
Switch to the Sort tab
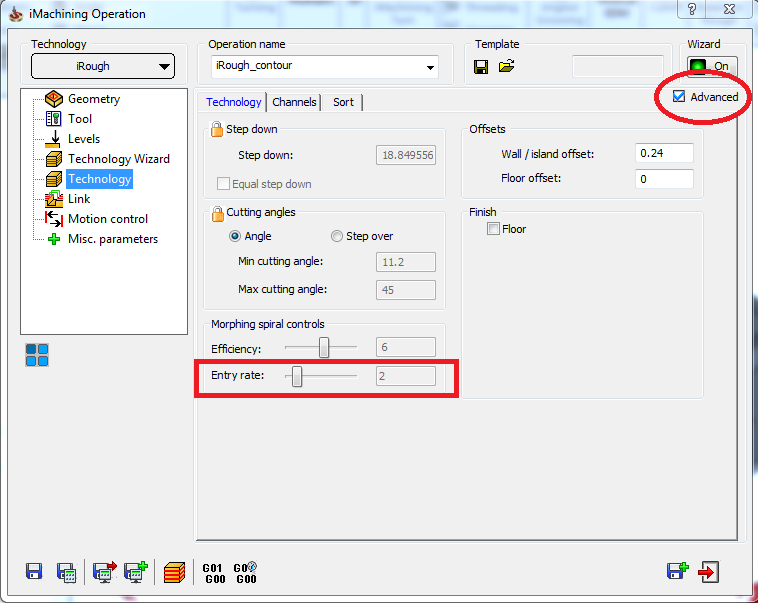click(343, 102)
